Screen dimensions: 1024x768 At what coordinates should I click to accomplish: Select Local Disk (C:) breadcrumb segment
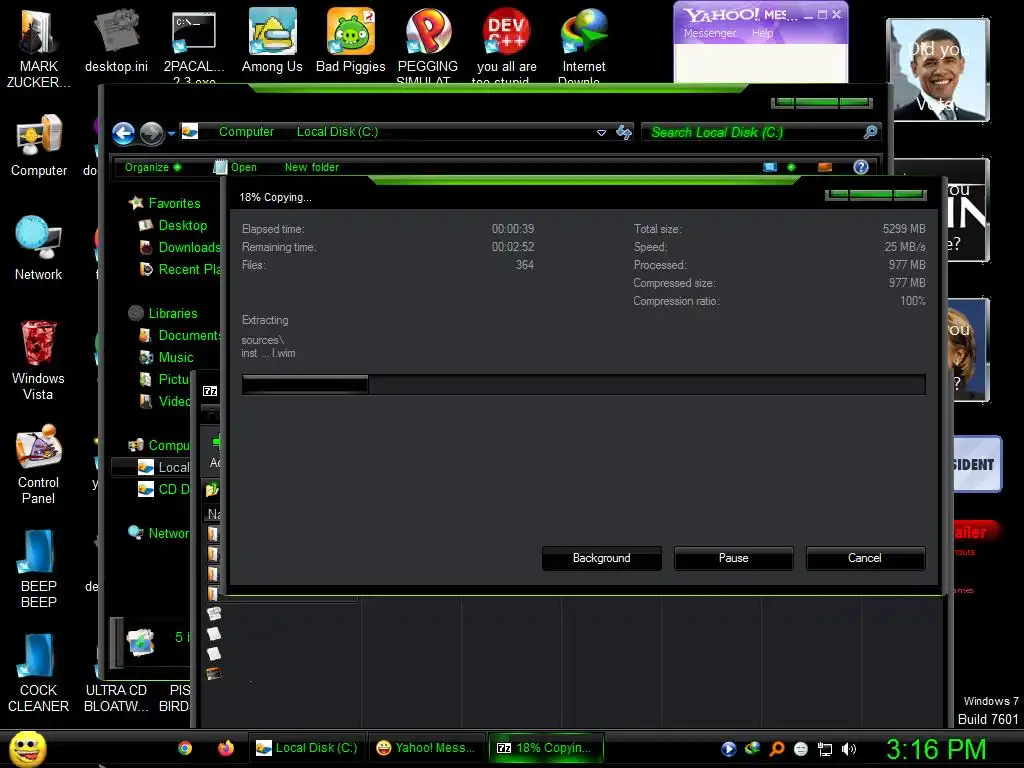(337, 132)
